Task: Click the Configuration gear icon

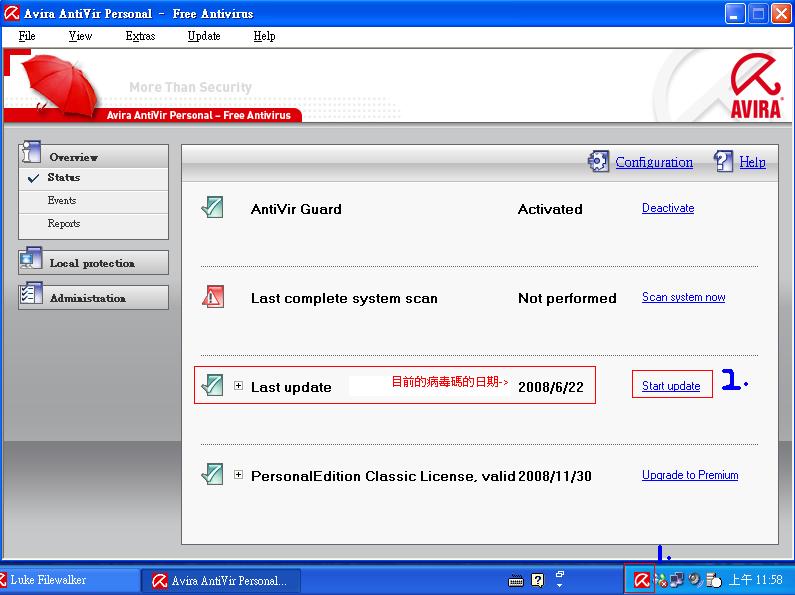Action: coord(598,162)
